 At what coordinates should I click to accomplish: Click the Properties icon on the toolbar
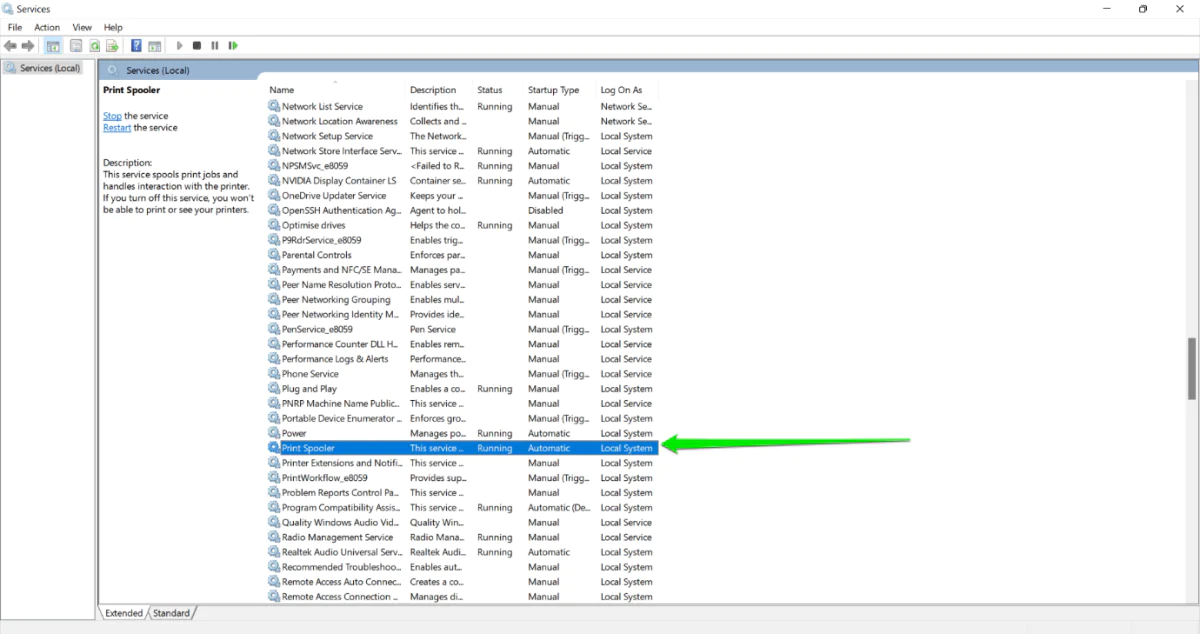click(76, 45)
